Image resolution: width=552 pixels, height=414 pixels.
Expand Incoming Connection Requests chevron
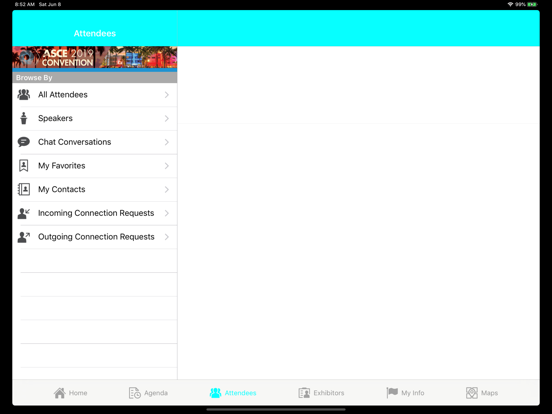167,213
